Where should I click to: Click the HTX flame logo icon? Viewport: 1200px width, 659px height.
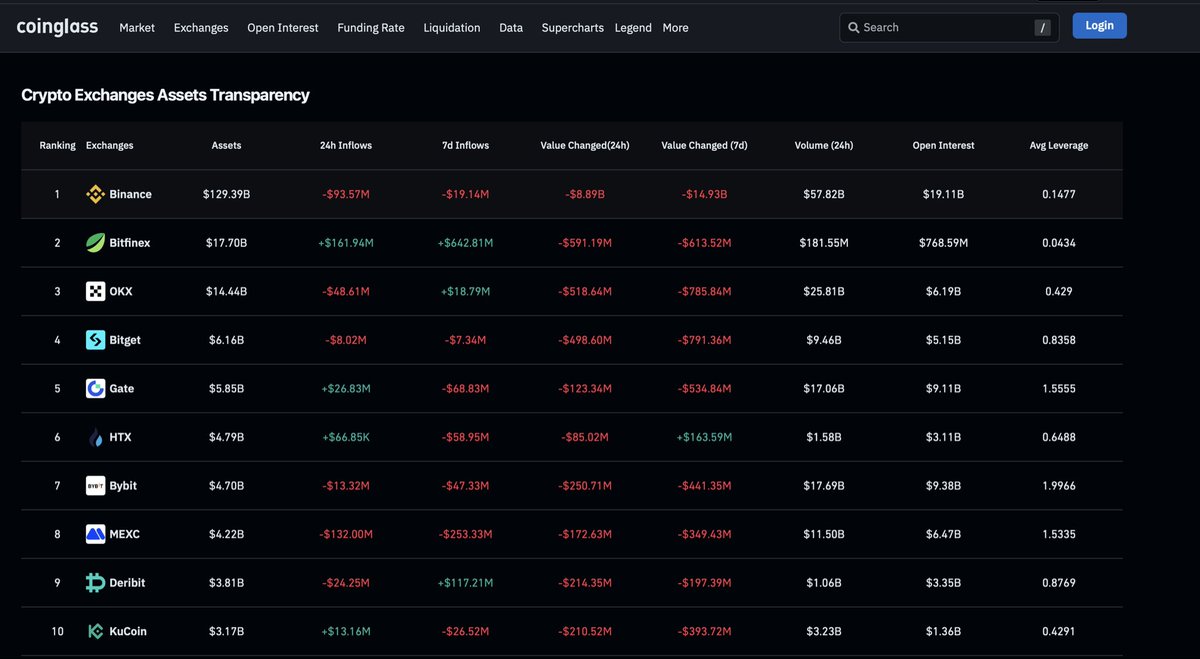95,437
